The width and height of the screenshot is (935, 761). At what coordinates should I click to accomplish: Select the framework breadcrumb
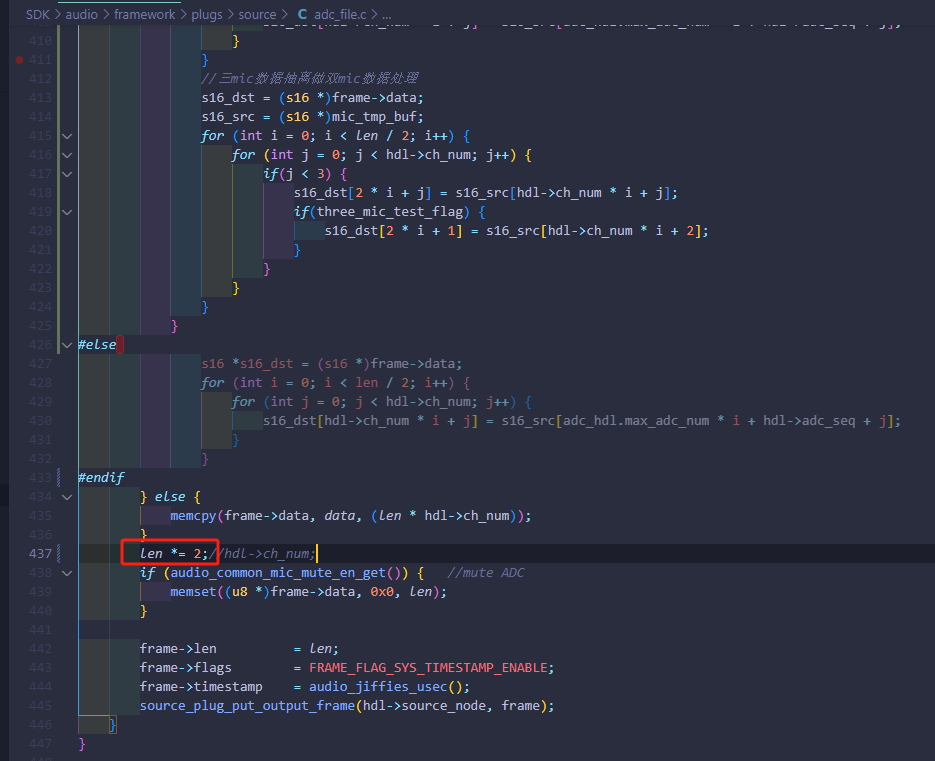point(145,14)
